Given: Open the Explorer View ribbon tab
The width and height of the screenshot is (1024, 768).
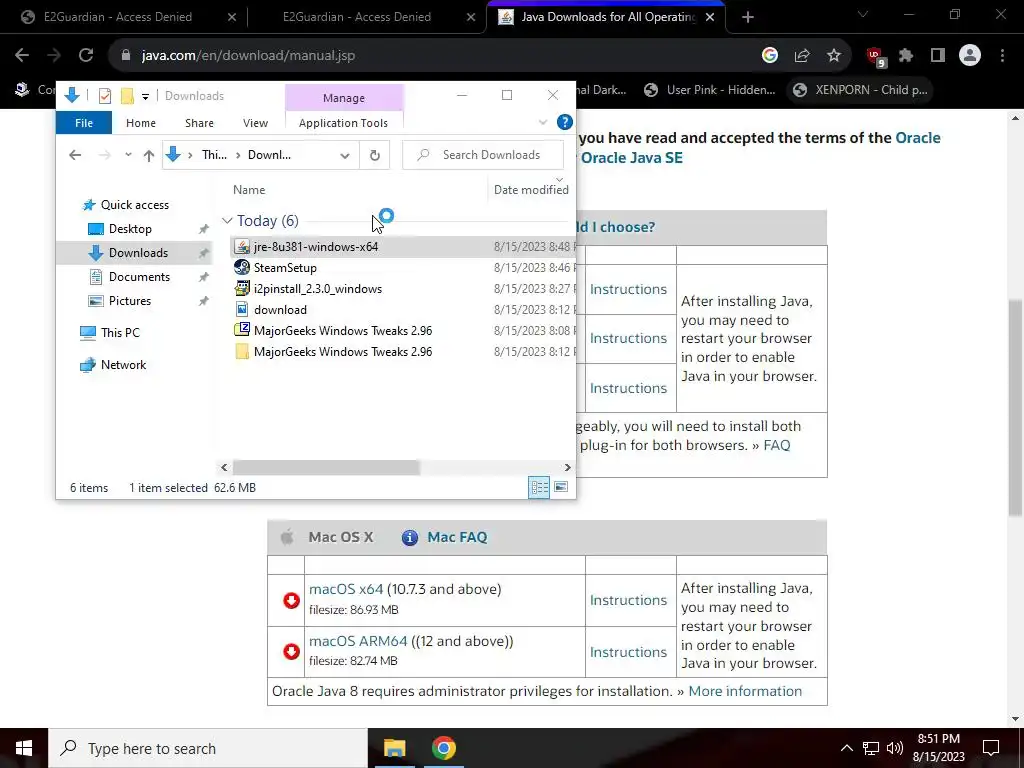Looking at the screenshot, I should [x=255, y=123].
